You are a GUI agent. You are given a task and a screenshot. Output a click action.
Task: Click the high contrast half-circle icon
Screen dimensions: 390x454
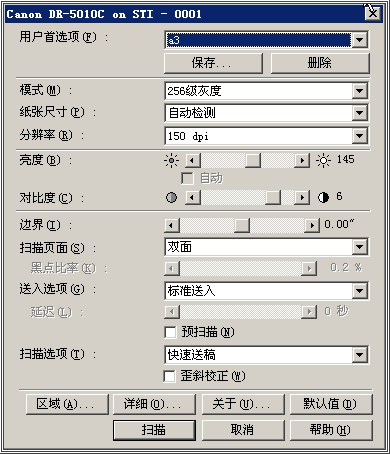click(323, 198)
